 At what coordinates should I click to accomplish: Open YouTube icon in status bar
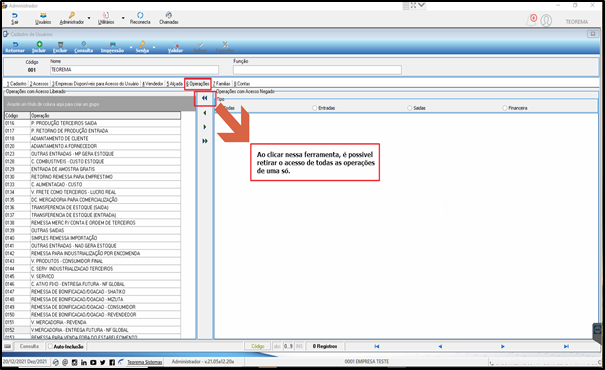(x=93, y=362)
